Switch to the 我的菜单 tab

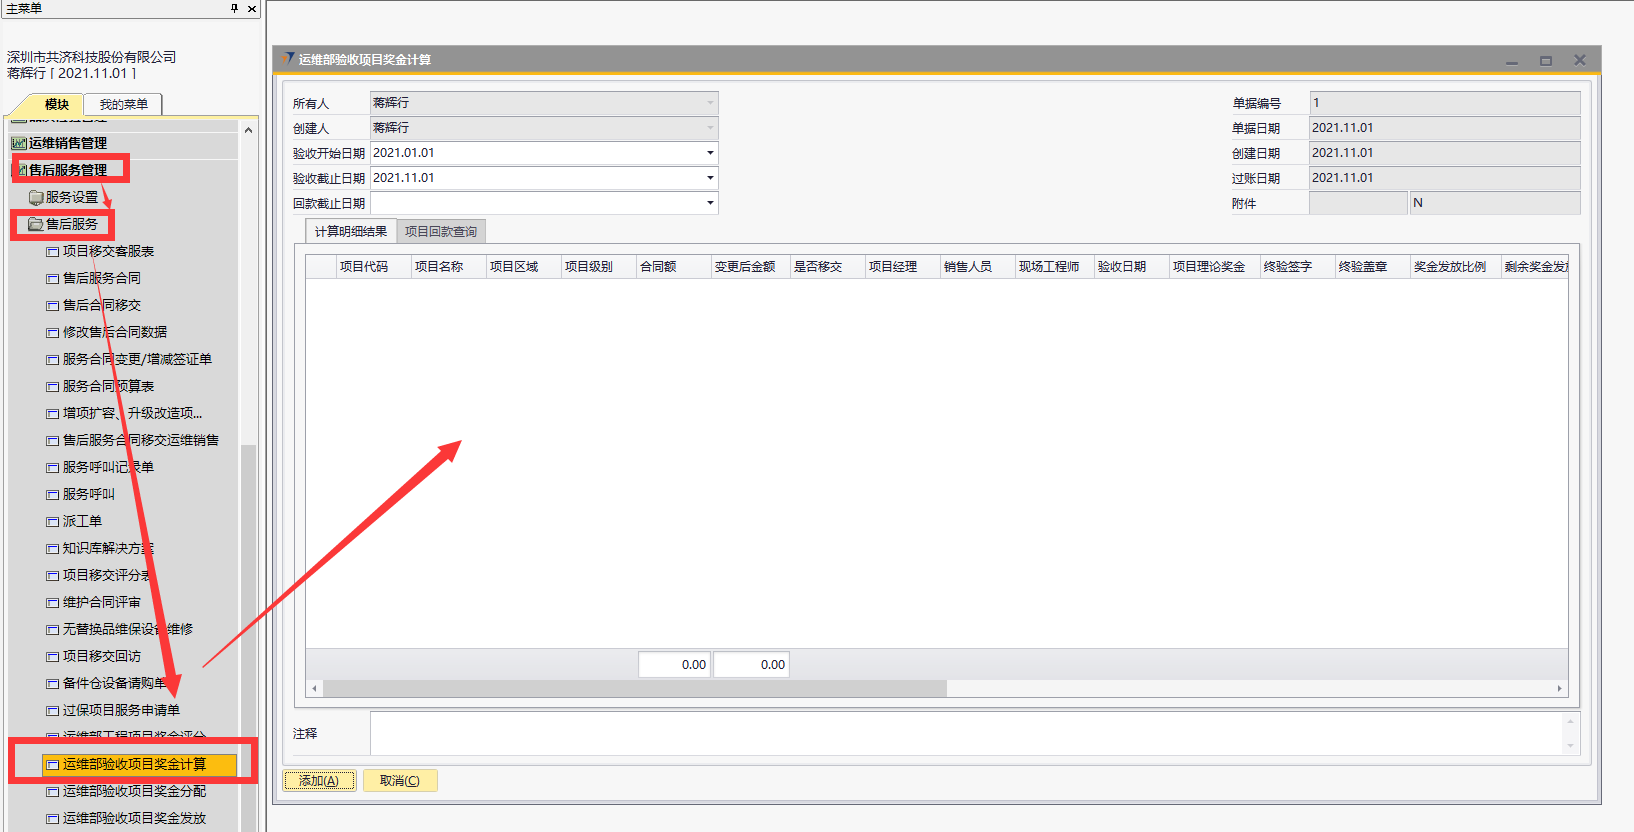[x=123, y=104]
